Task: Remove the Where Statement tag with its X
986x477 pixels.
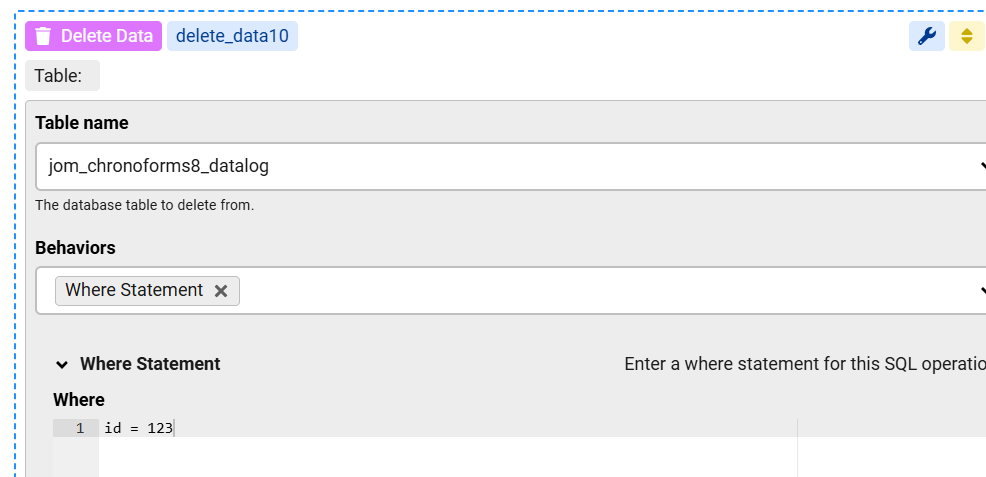Action: click(221, 291)
